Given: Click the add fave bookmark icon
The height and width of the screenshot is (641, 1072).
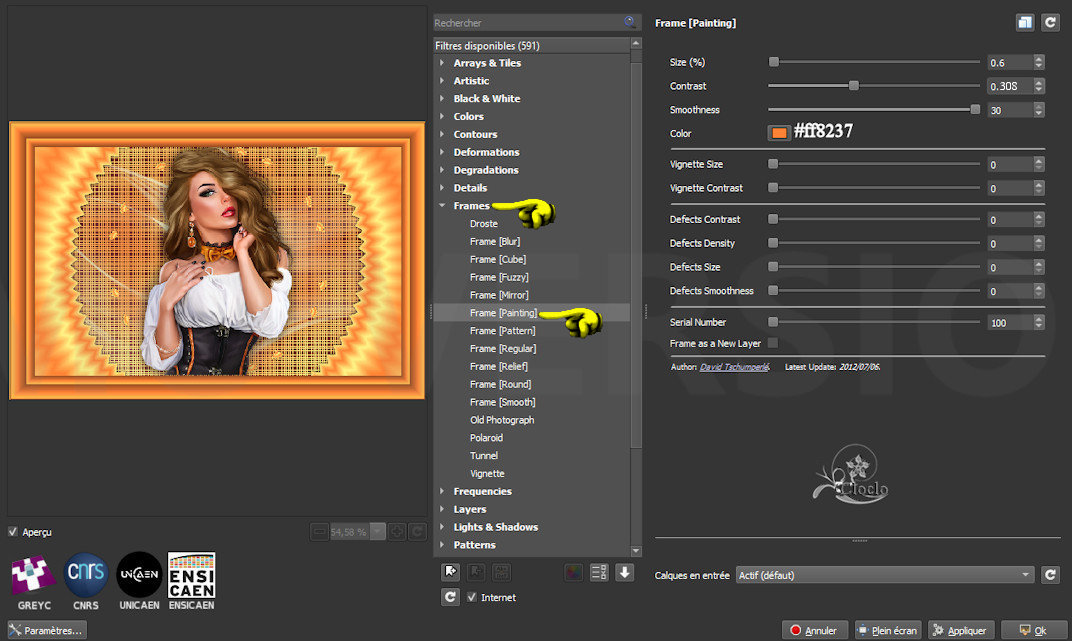Looking at the screenshot, I should click(x=450, y=572).
